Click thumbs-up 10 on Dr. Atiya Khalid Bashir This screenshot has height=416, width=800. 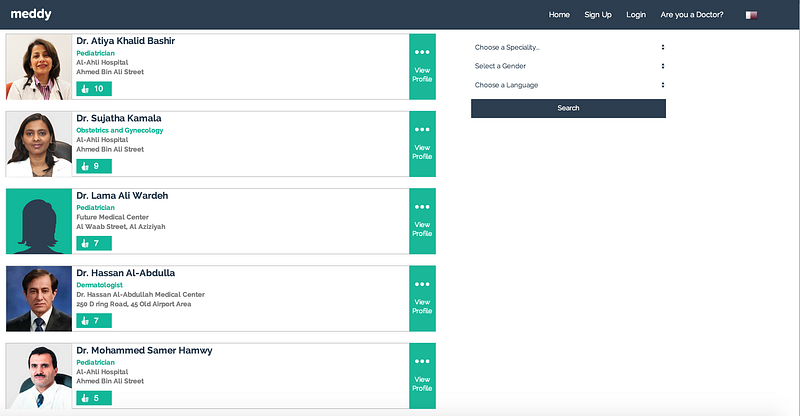tap(94, 89)
